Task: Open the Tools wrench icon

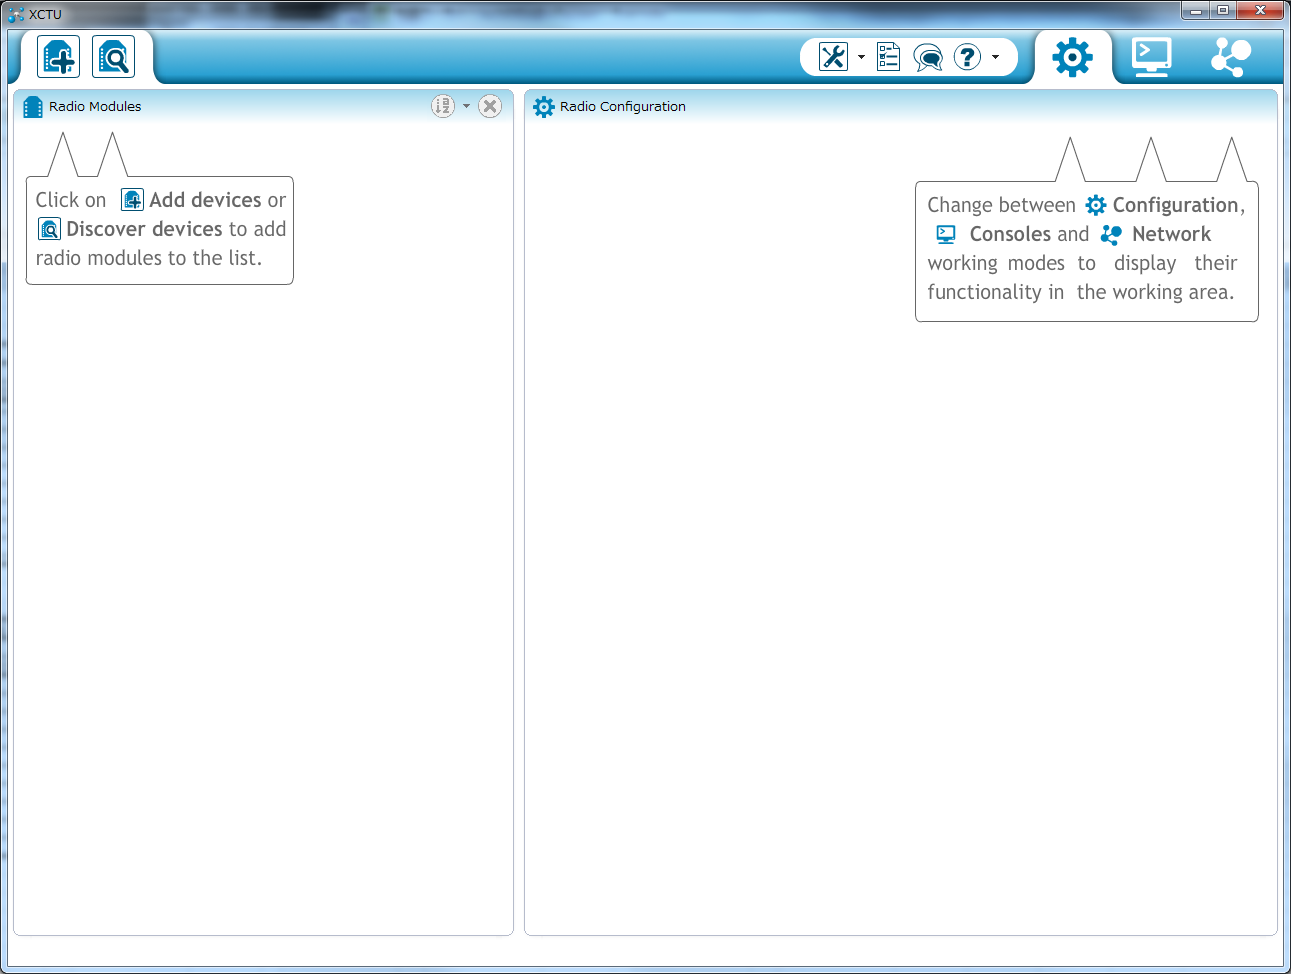Action: (x=833, y=57)
